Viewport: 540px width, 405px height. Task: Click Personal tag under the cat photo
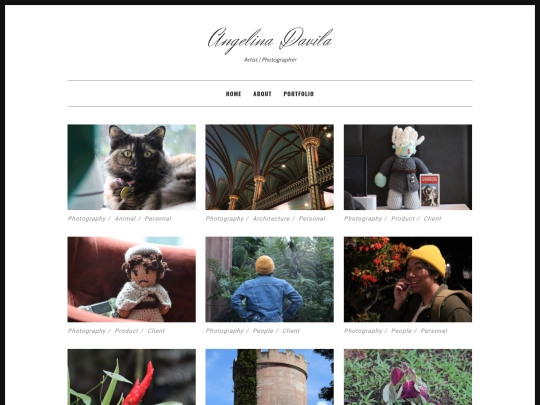click(x=158, y=219)
